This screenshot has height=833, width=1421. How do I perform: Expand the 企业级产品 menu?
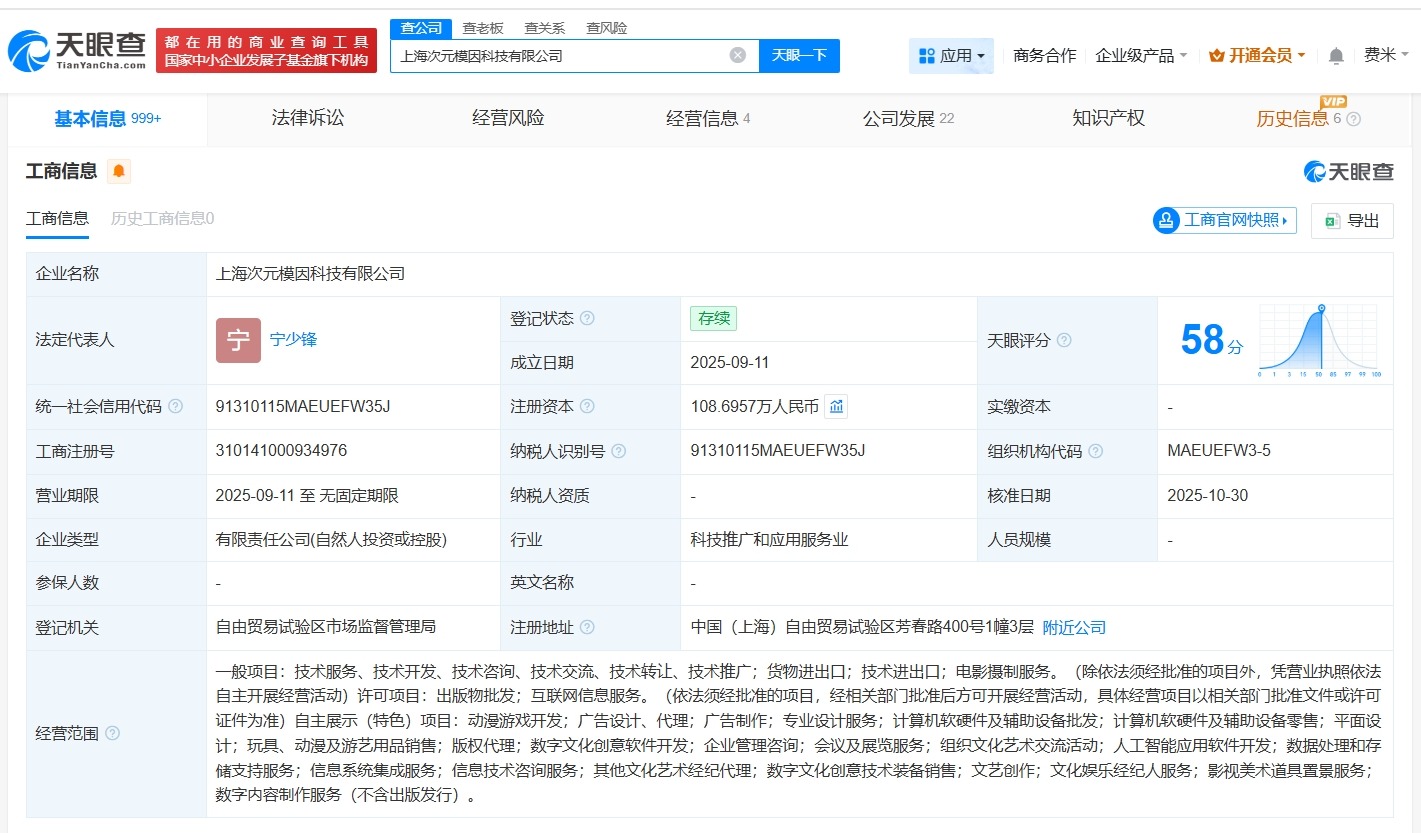pos(1142,56)
